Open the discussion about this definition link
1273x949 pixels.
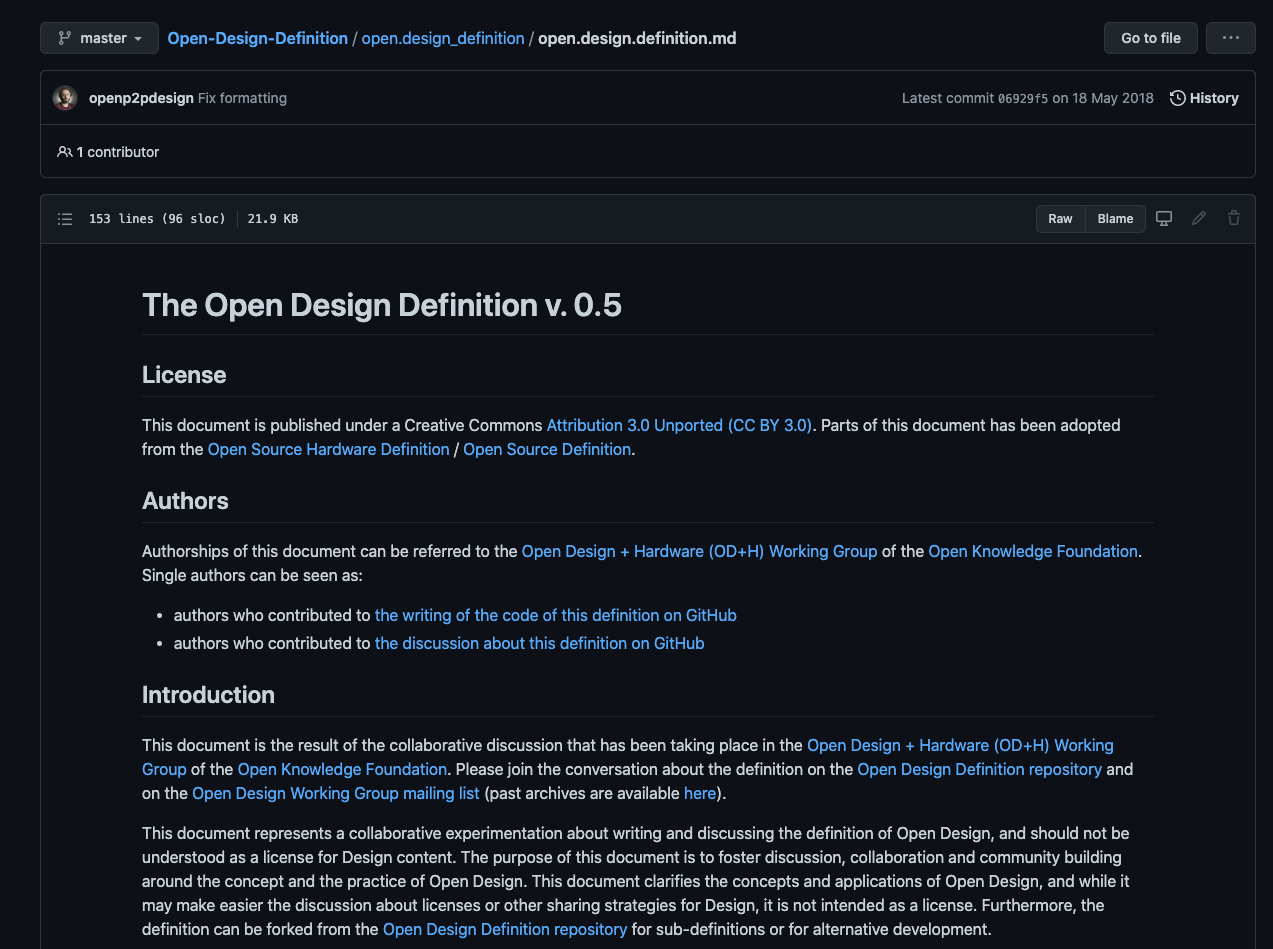[539, 643]
